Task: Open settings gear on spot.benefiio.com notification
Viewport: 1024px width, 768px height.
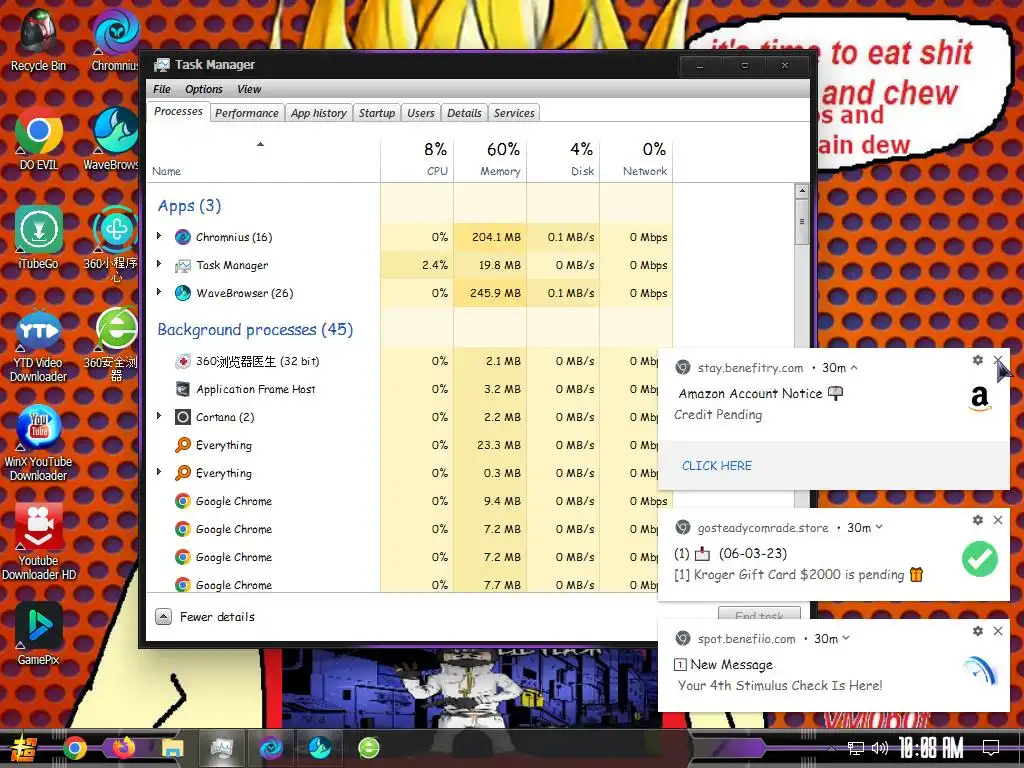Action: (x=978, y=631)
